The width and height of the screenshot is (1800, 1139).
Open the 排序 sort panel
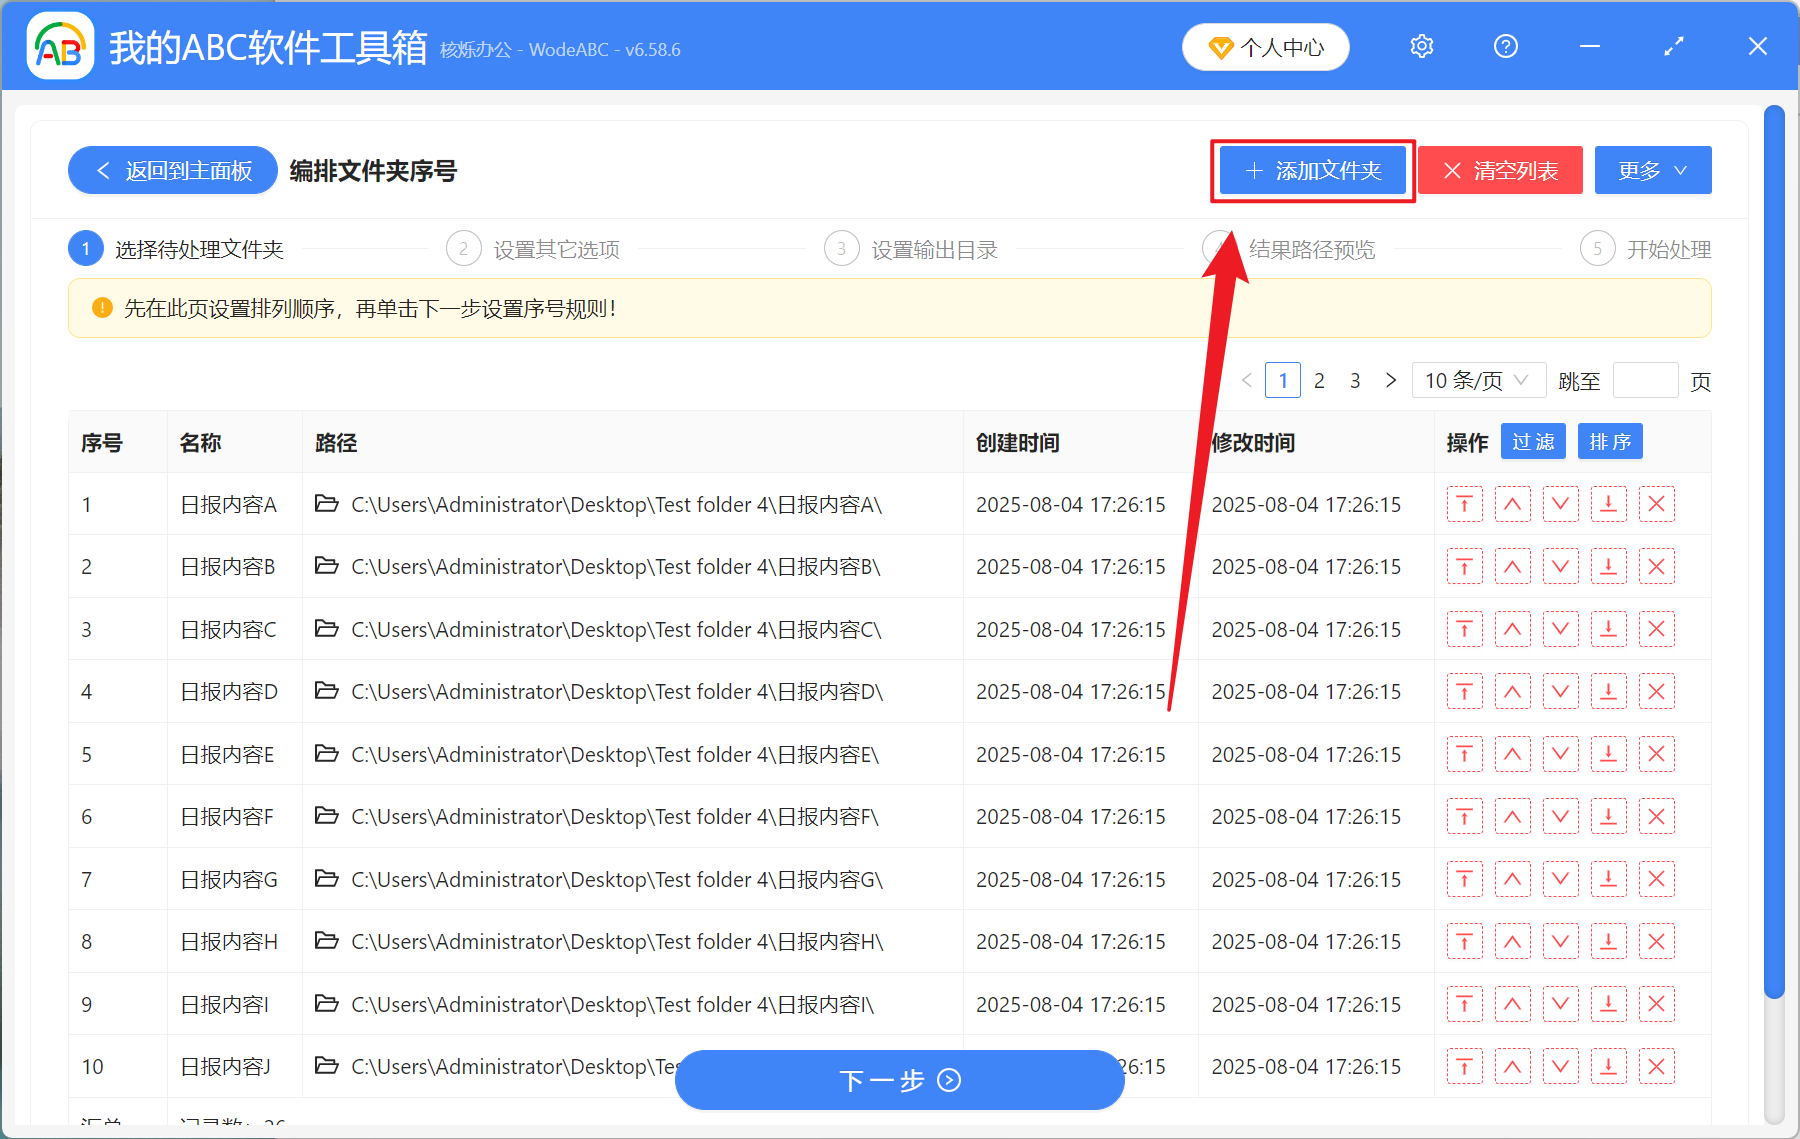(x=1609, y=441)
